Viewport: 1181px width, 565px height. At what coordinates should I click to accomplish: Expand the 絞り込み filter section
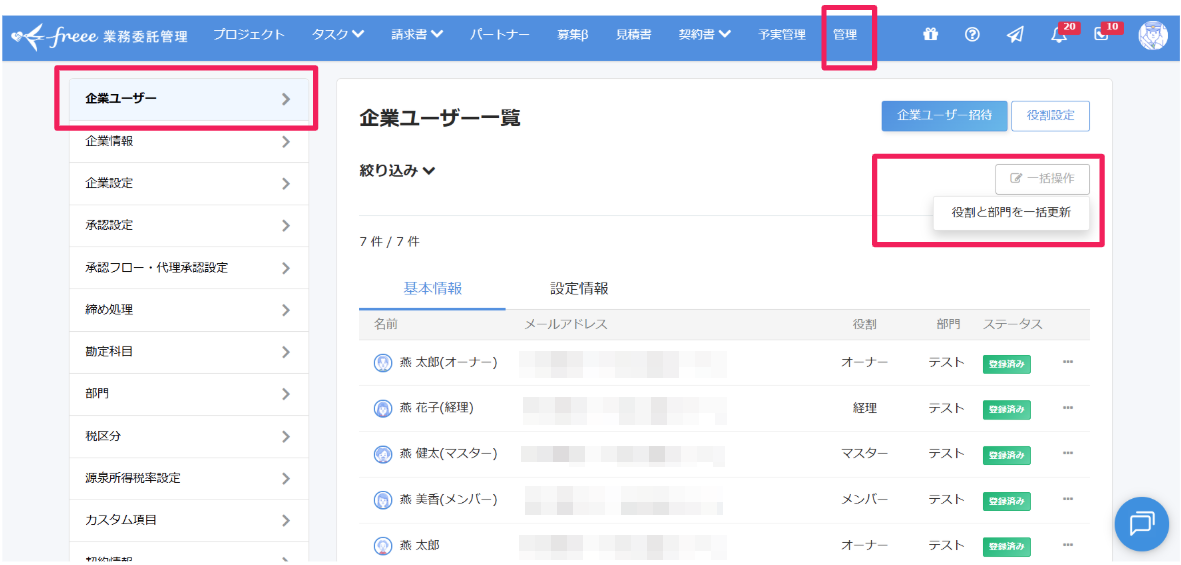pyautogui.click(x=398, y=171)
